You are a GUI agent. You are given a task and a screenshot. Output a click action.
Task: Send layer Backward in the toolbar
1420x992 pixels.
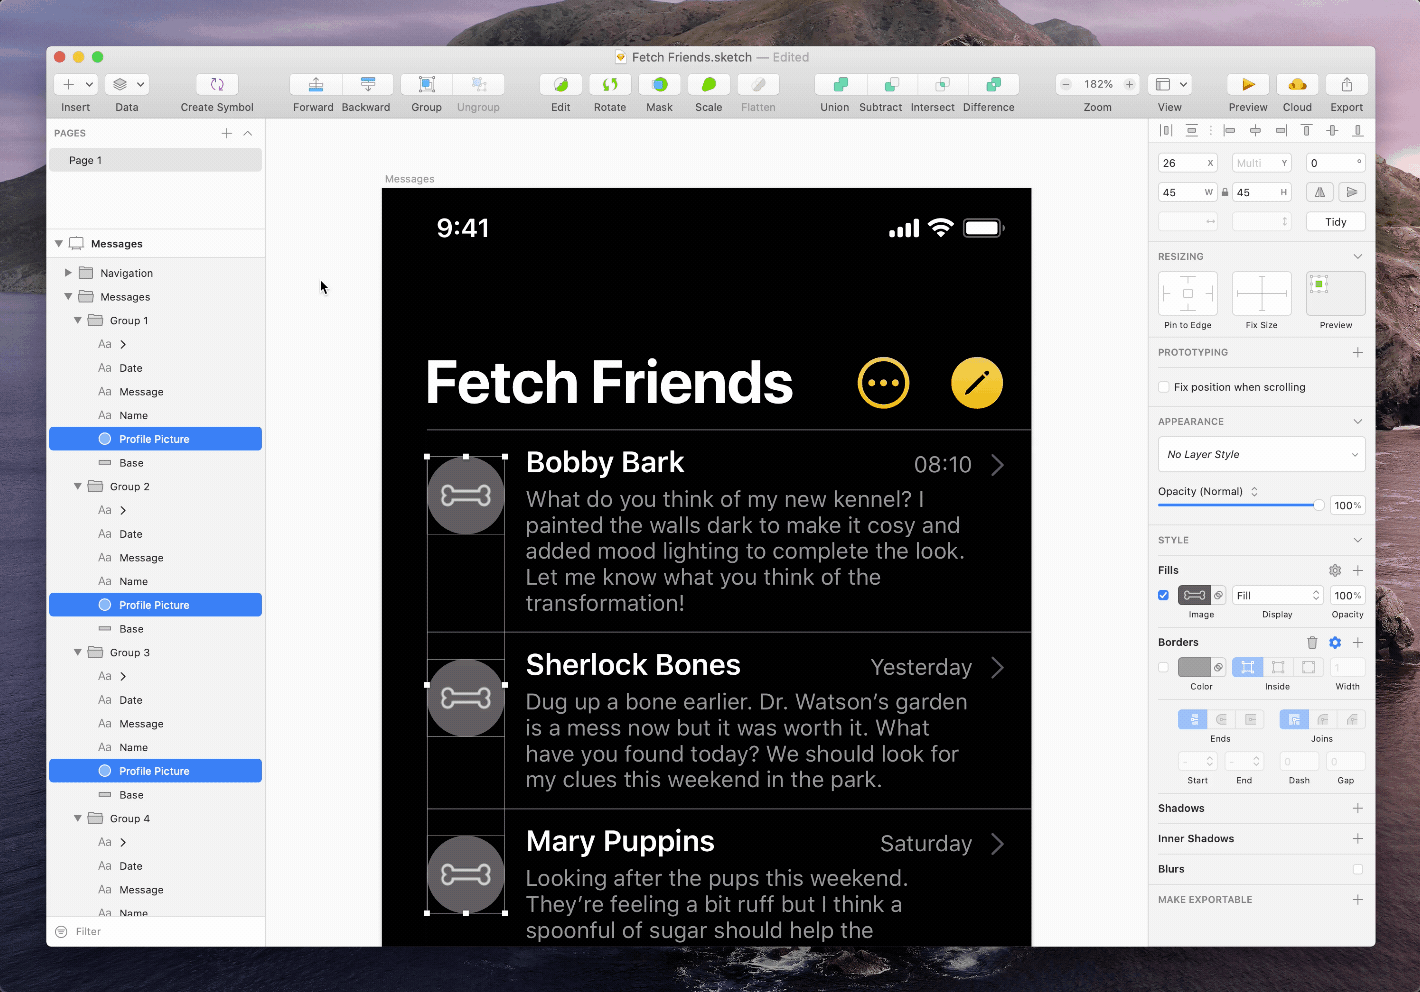367,85
